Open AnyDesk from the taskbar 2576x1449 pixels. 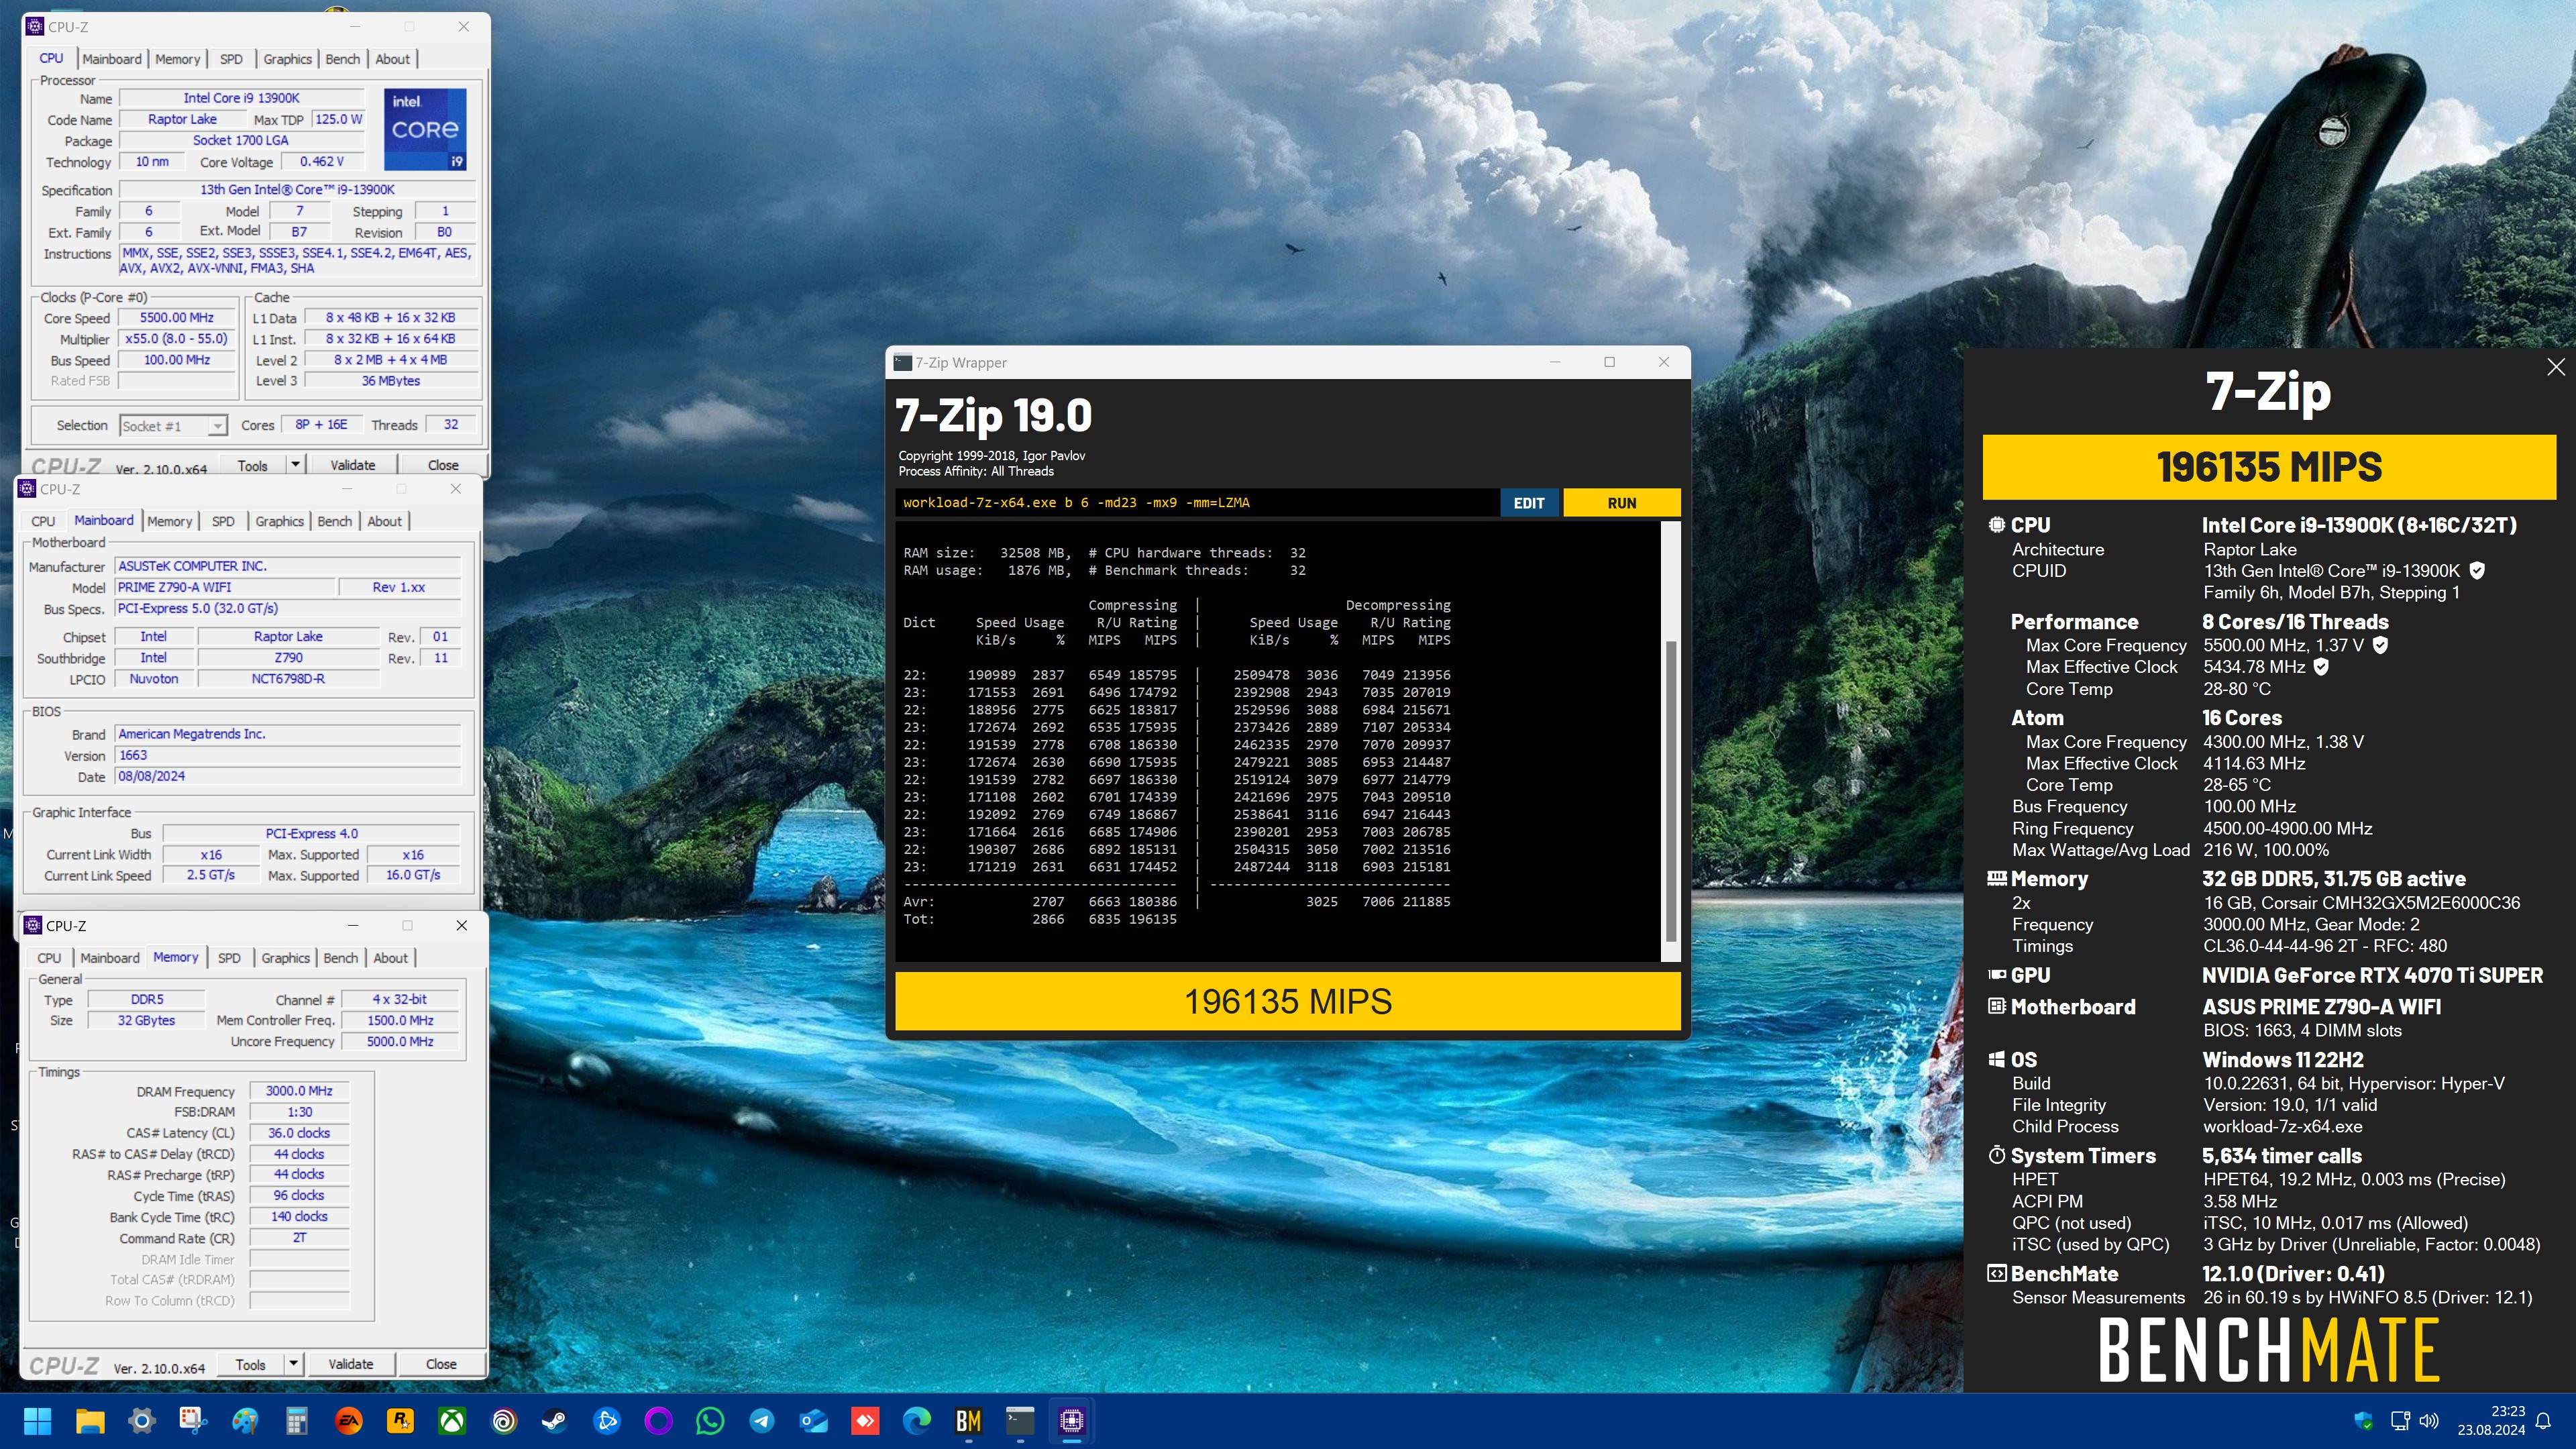(x=865, y=1420)
